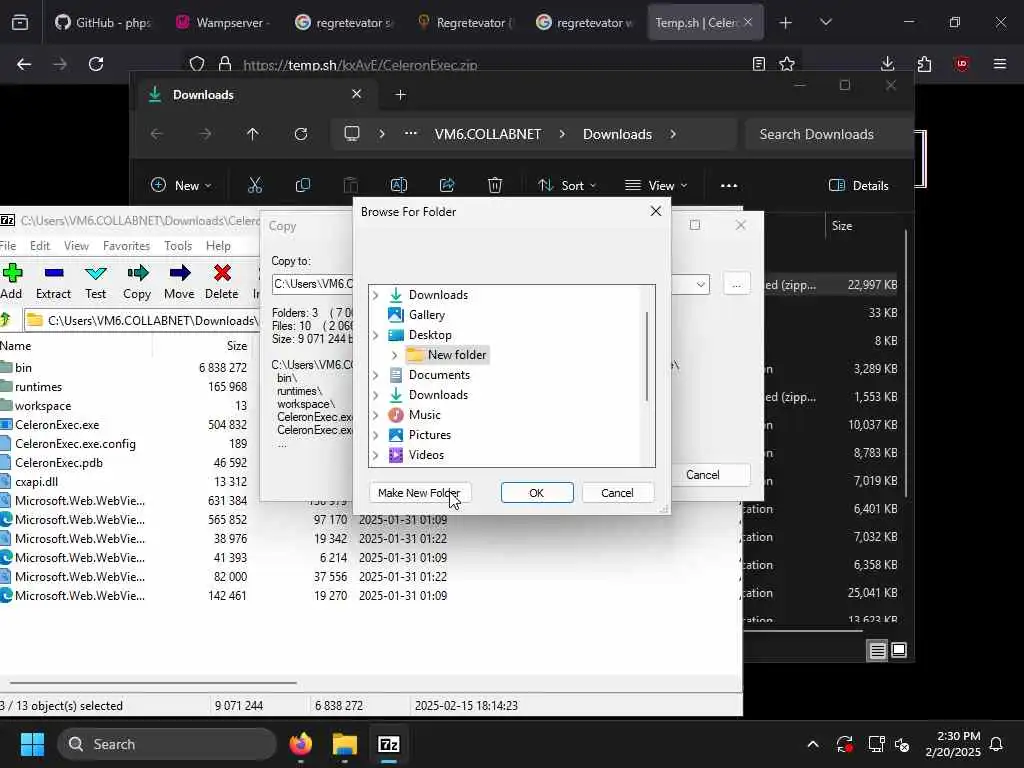The width and height of the screenshot is (1024, 768).
Task: Click the 7-Zip Add toolbar icon
Action: (12, 273)
